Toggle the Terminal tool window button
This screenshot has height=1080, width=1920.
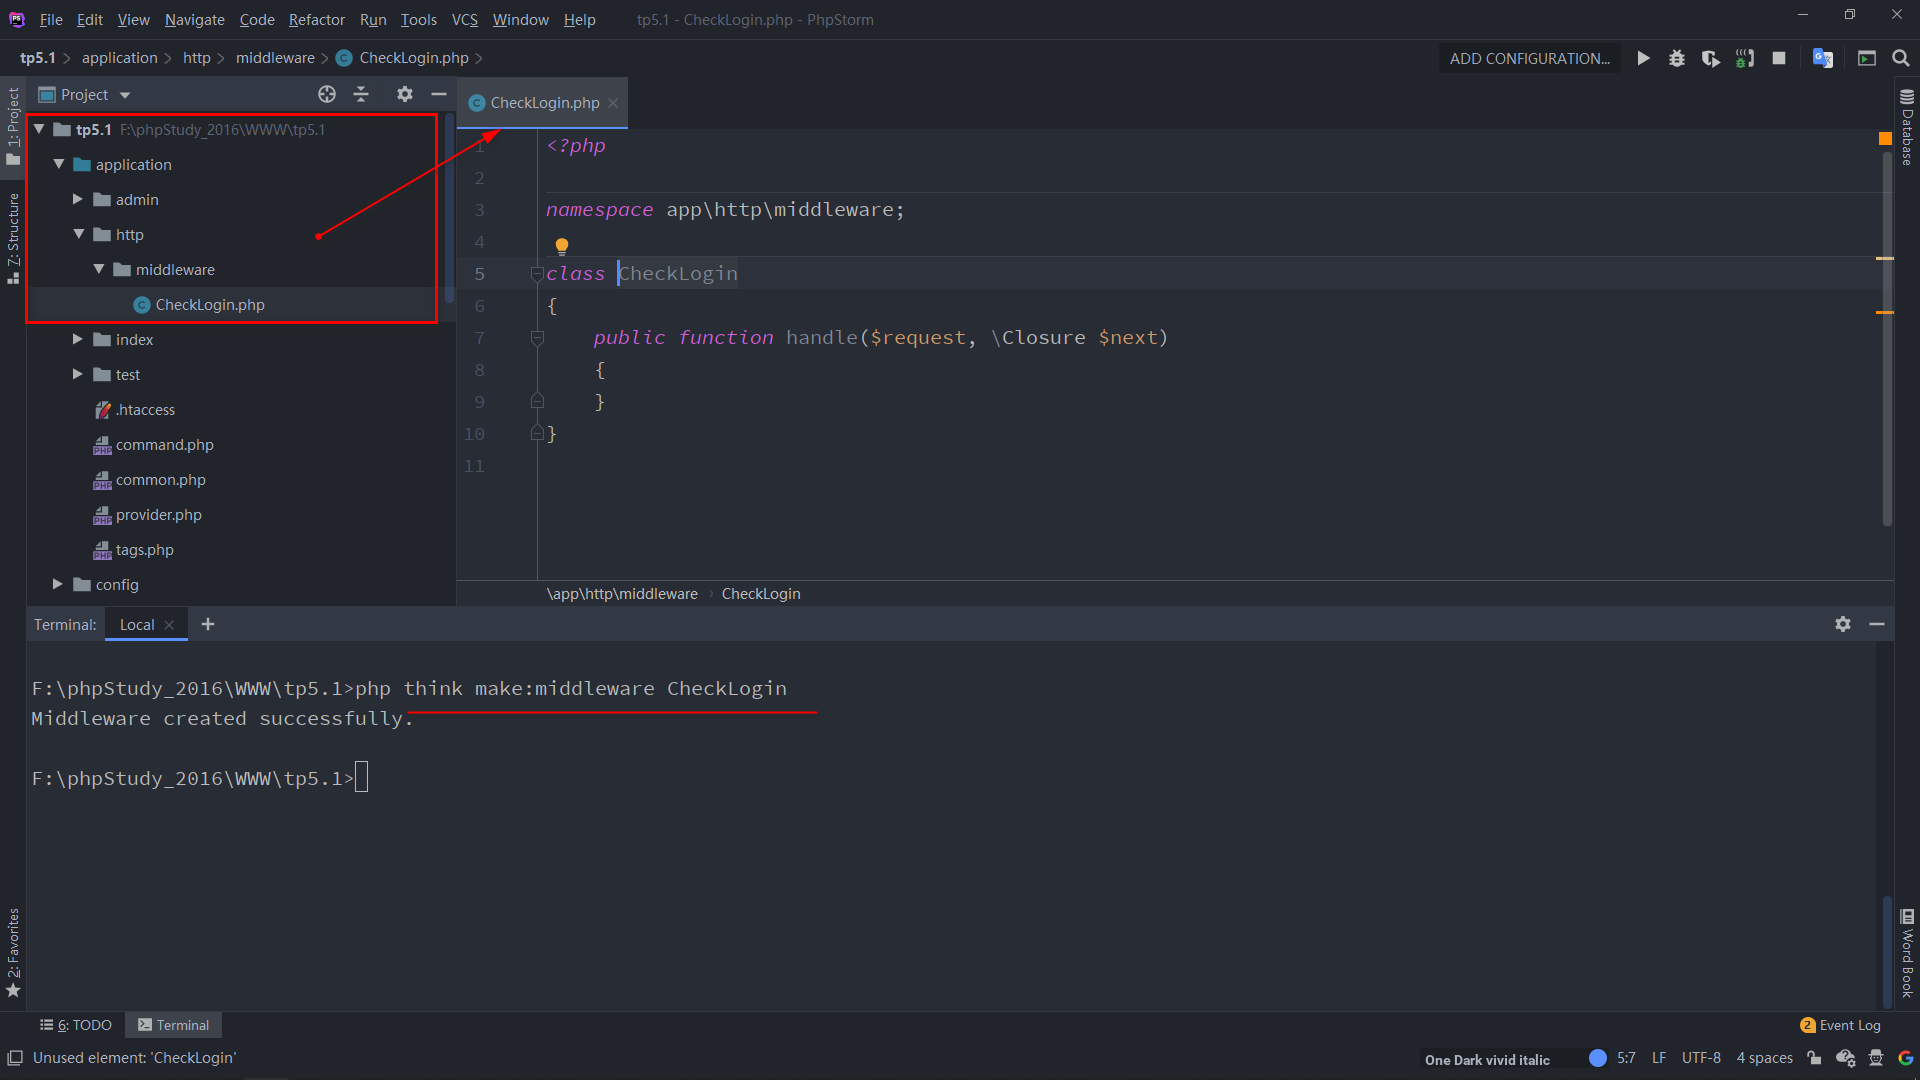(174, 1025)
